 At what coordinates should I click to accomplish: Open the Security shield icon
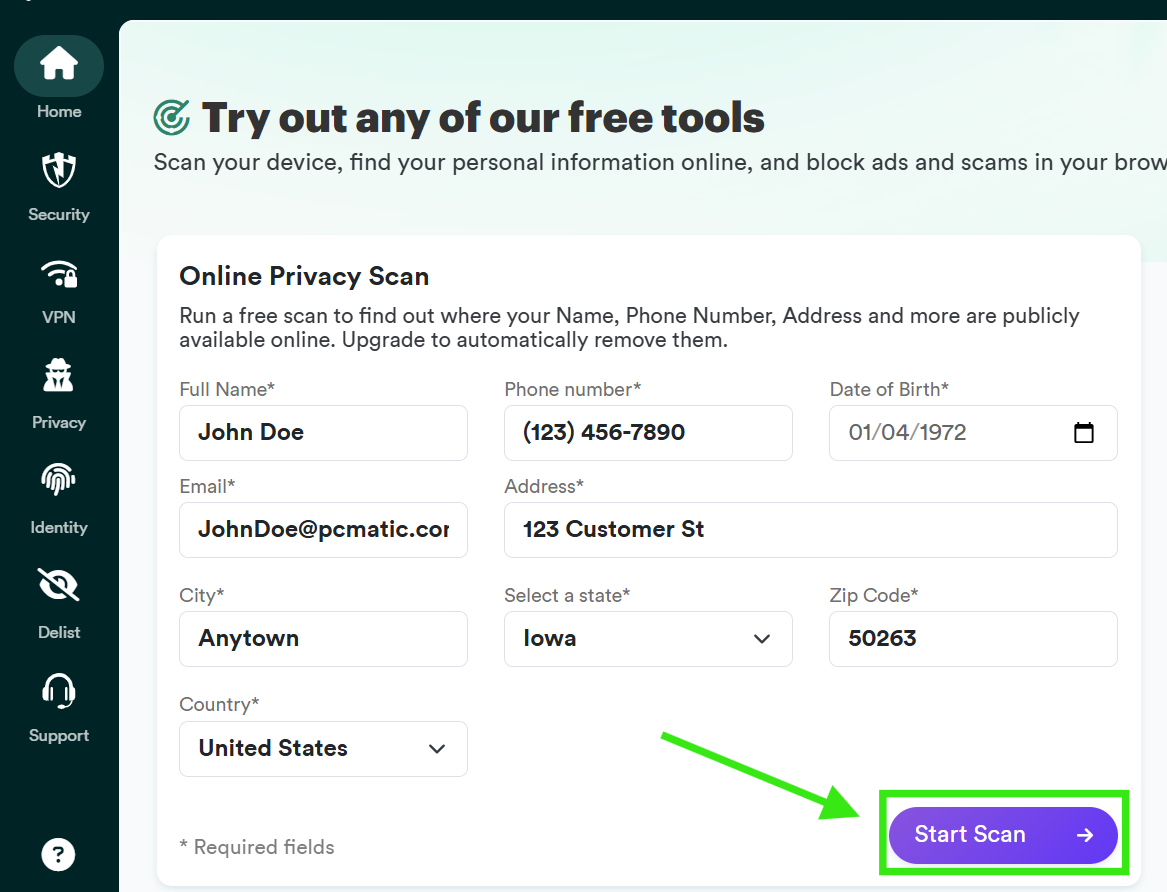pyautogui.click(x=59, y=170)
